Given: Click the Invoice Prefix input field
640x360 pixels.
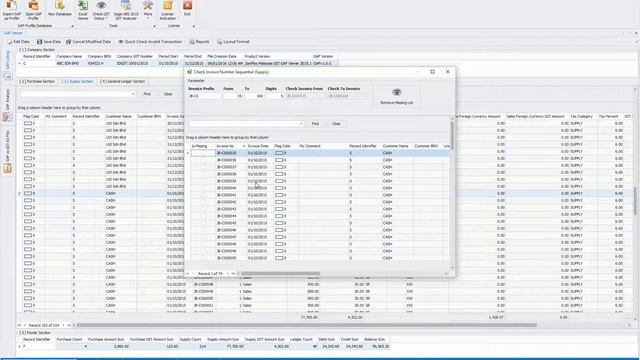Looking at the screenshot, I should click(204, 96).
